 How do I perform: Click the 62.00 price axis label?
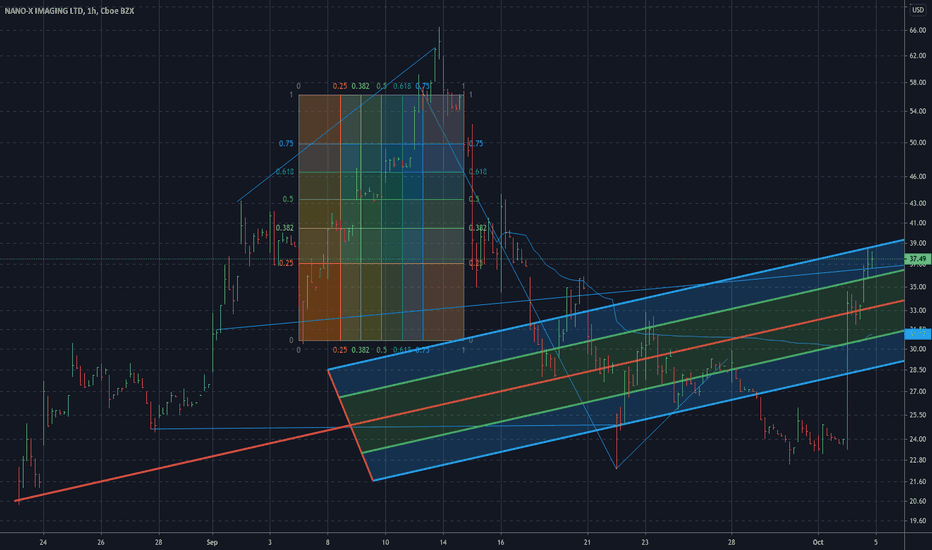click(x=917, y=56)
